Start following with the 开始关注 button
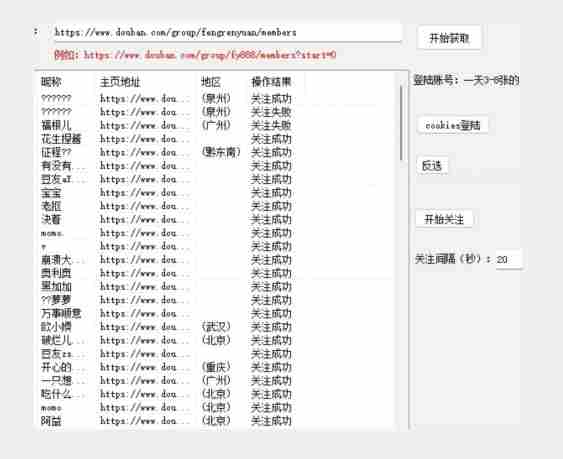 click(x=444, y=219)
